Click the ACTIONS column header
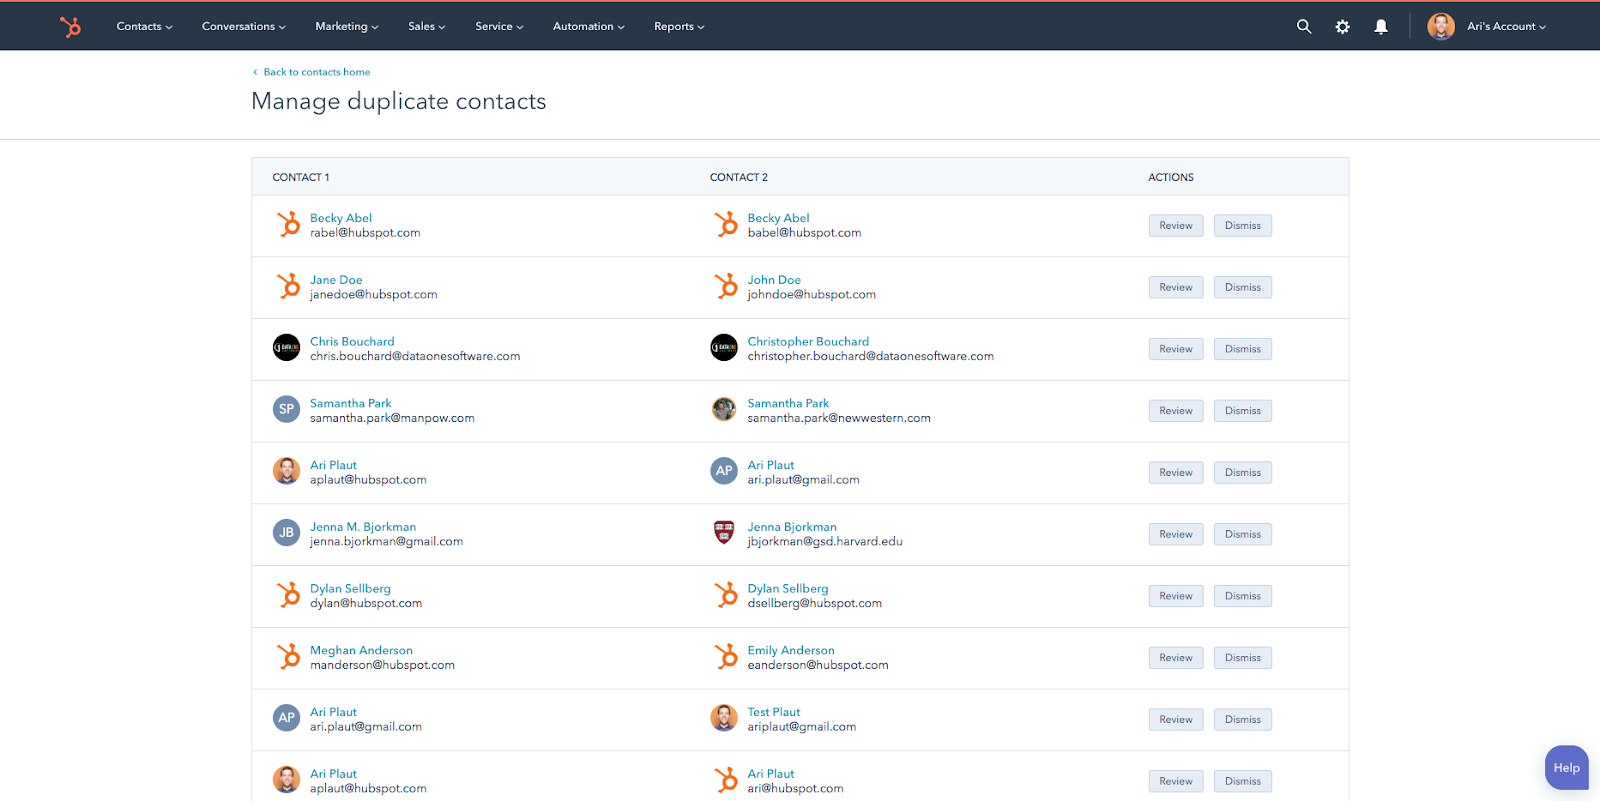The height and width of the screenshot is (801, 1600). point(1171,178)
